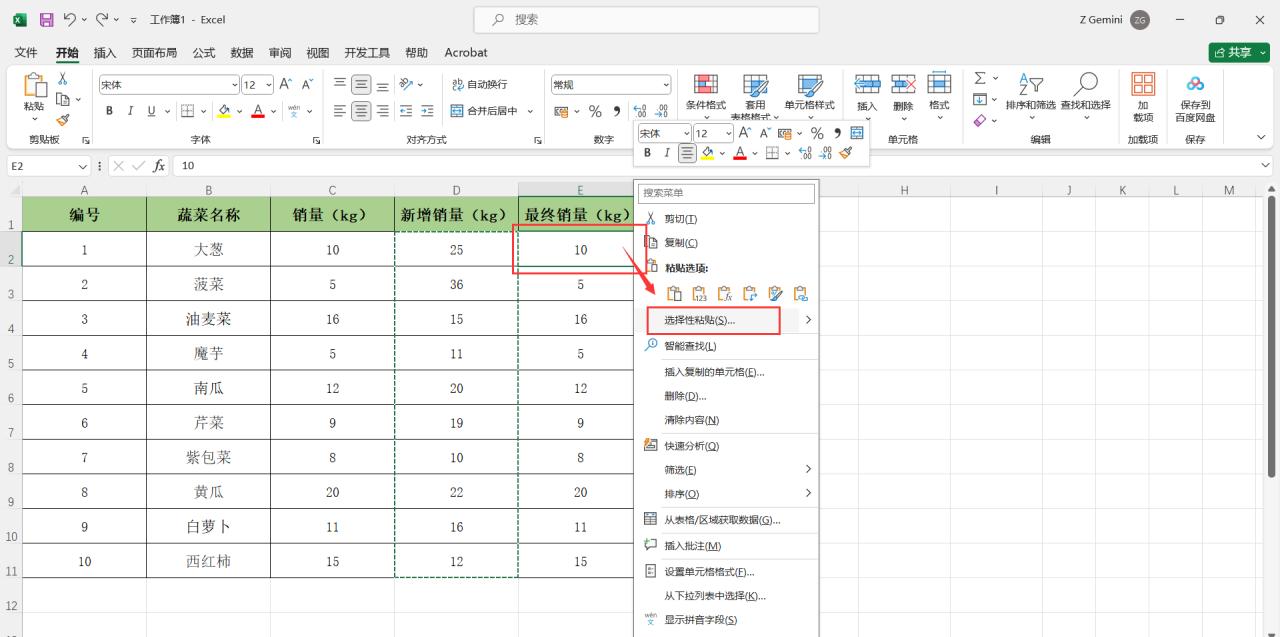The width and height of the screenshot is (1280, 637).
Task: Click Decrease Indent in alignment group
Action: (x=406, y=111)
